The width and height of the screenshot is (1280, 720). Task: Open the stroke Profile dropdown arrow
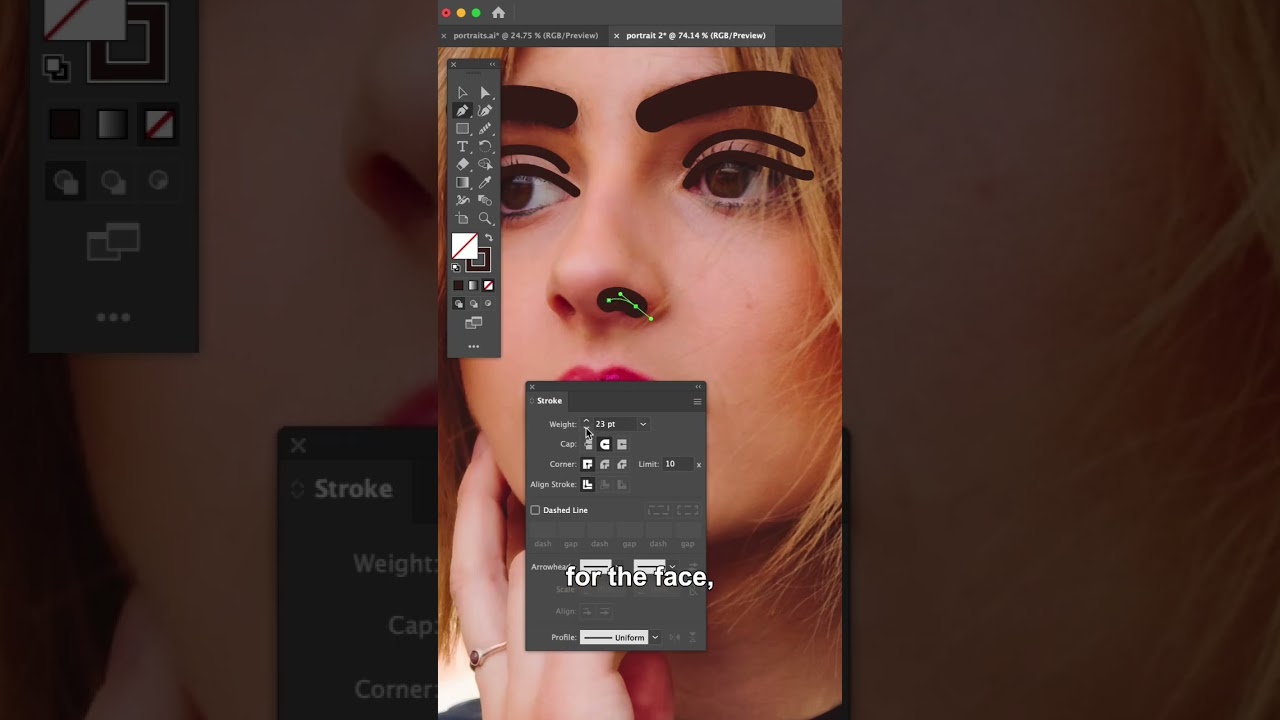pyautogui.click(x=655, y=637)
